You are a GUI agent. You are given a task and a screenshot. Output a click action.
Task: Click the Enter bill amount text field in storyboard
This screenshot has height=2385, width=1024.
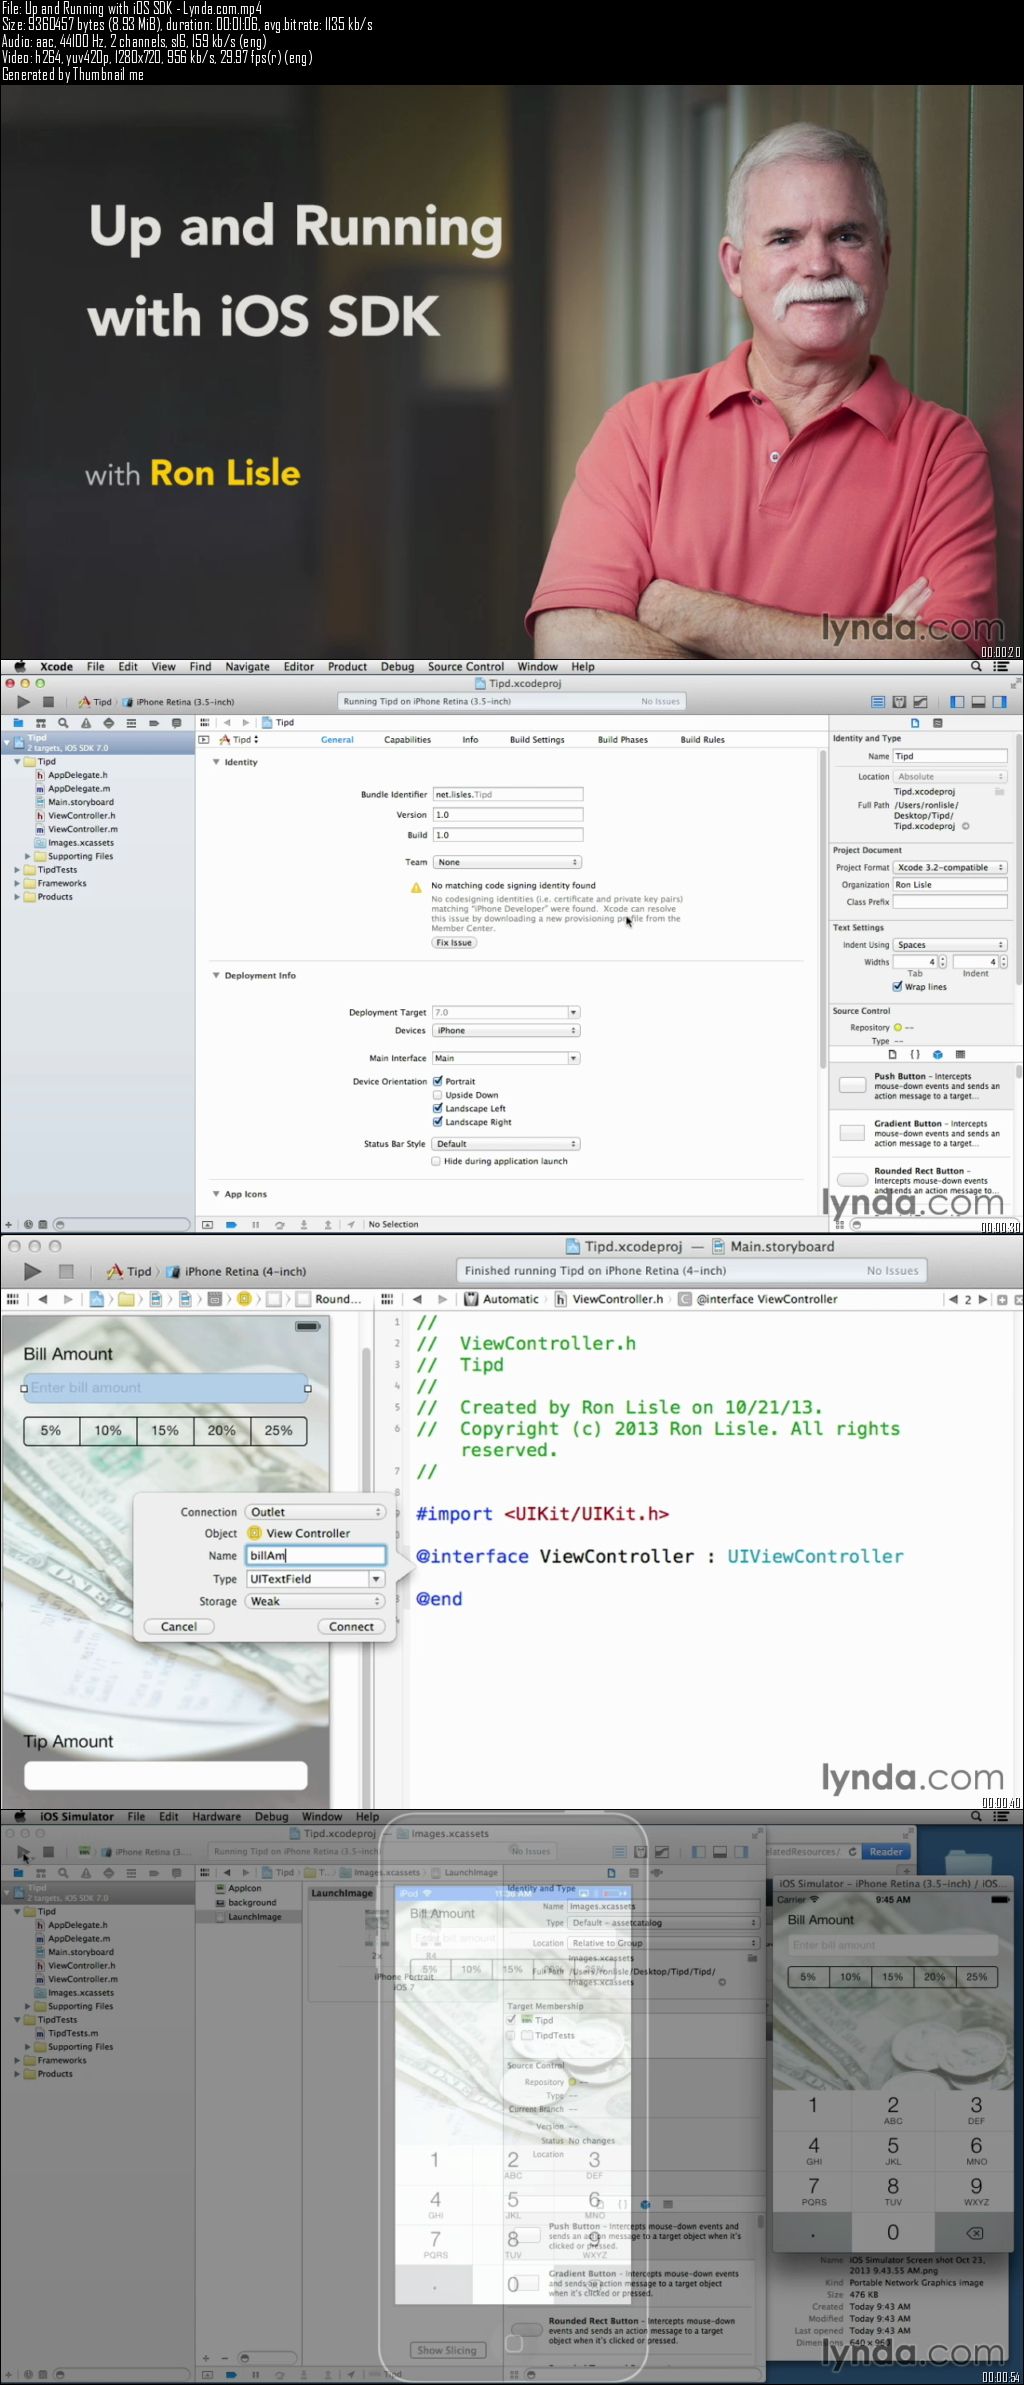[x=166, y=1388]
